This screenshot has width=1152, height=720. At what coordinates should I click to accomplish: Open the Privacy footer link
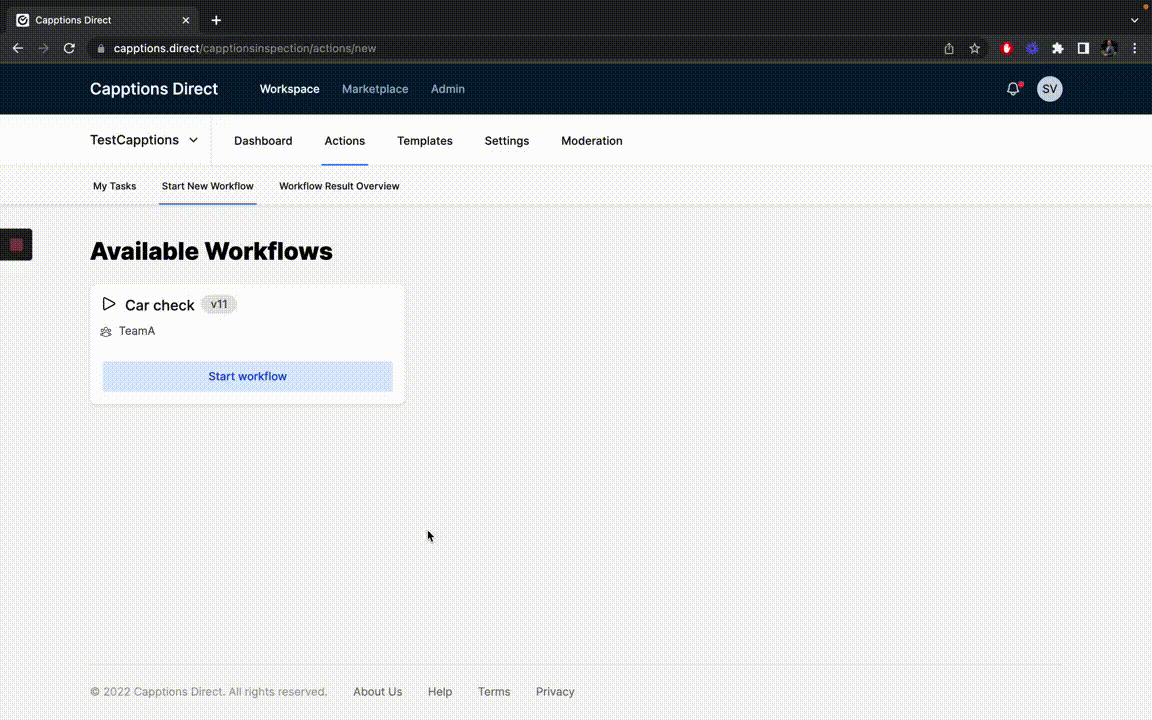[x=555, y=692]
